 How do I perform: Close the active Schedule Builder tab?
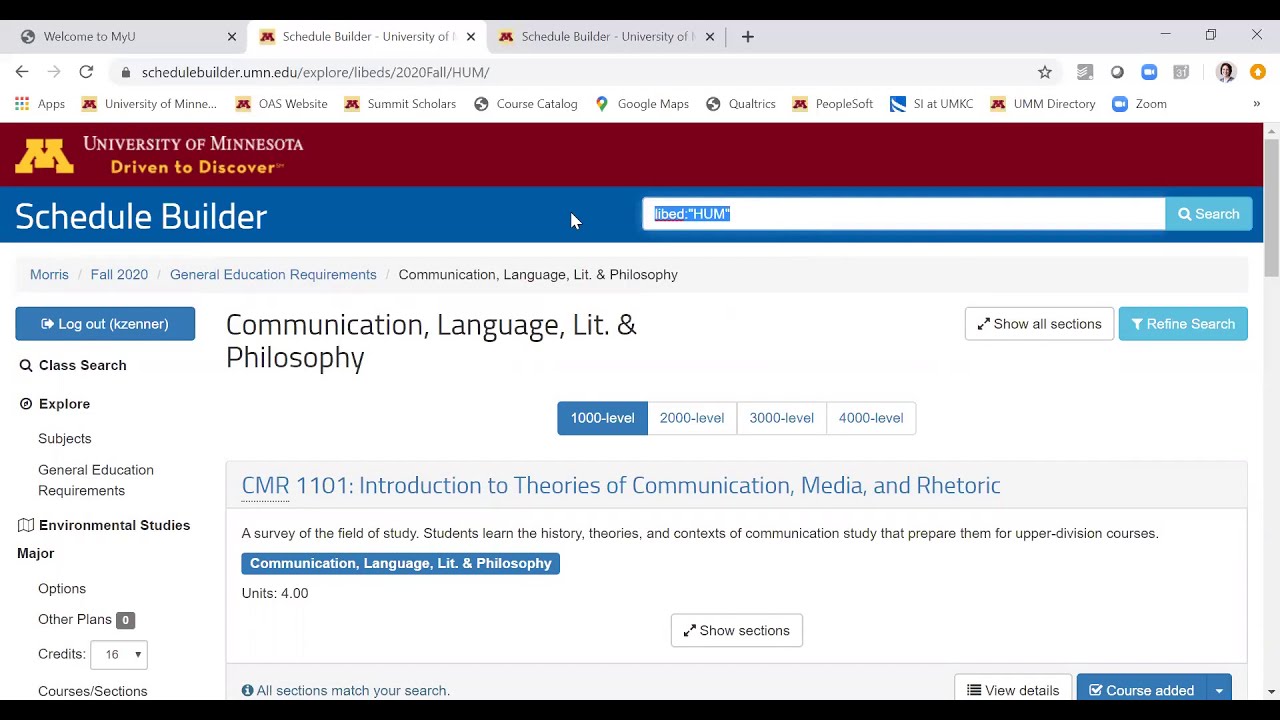click(x=471, y=37)
